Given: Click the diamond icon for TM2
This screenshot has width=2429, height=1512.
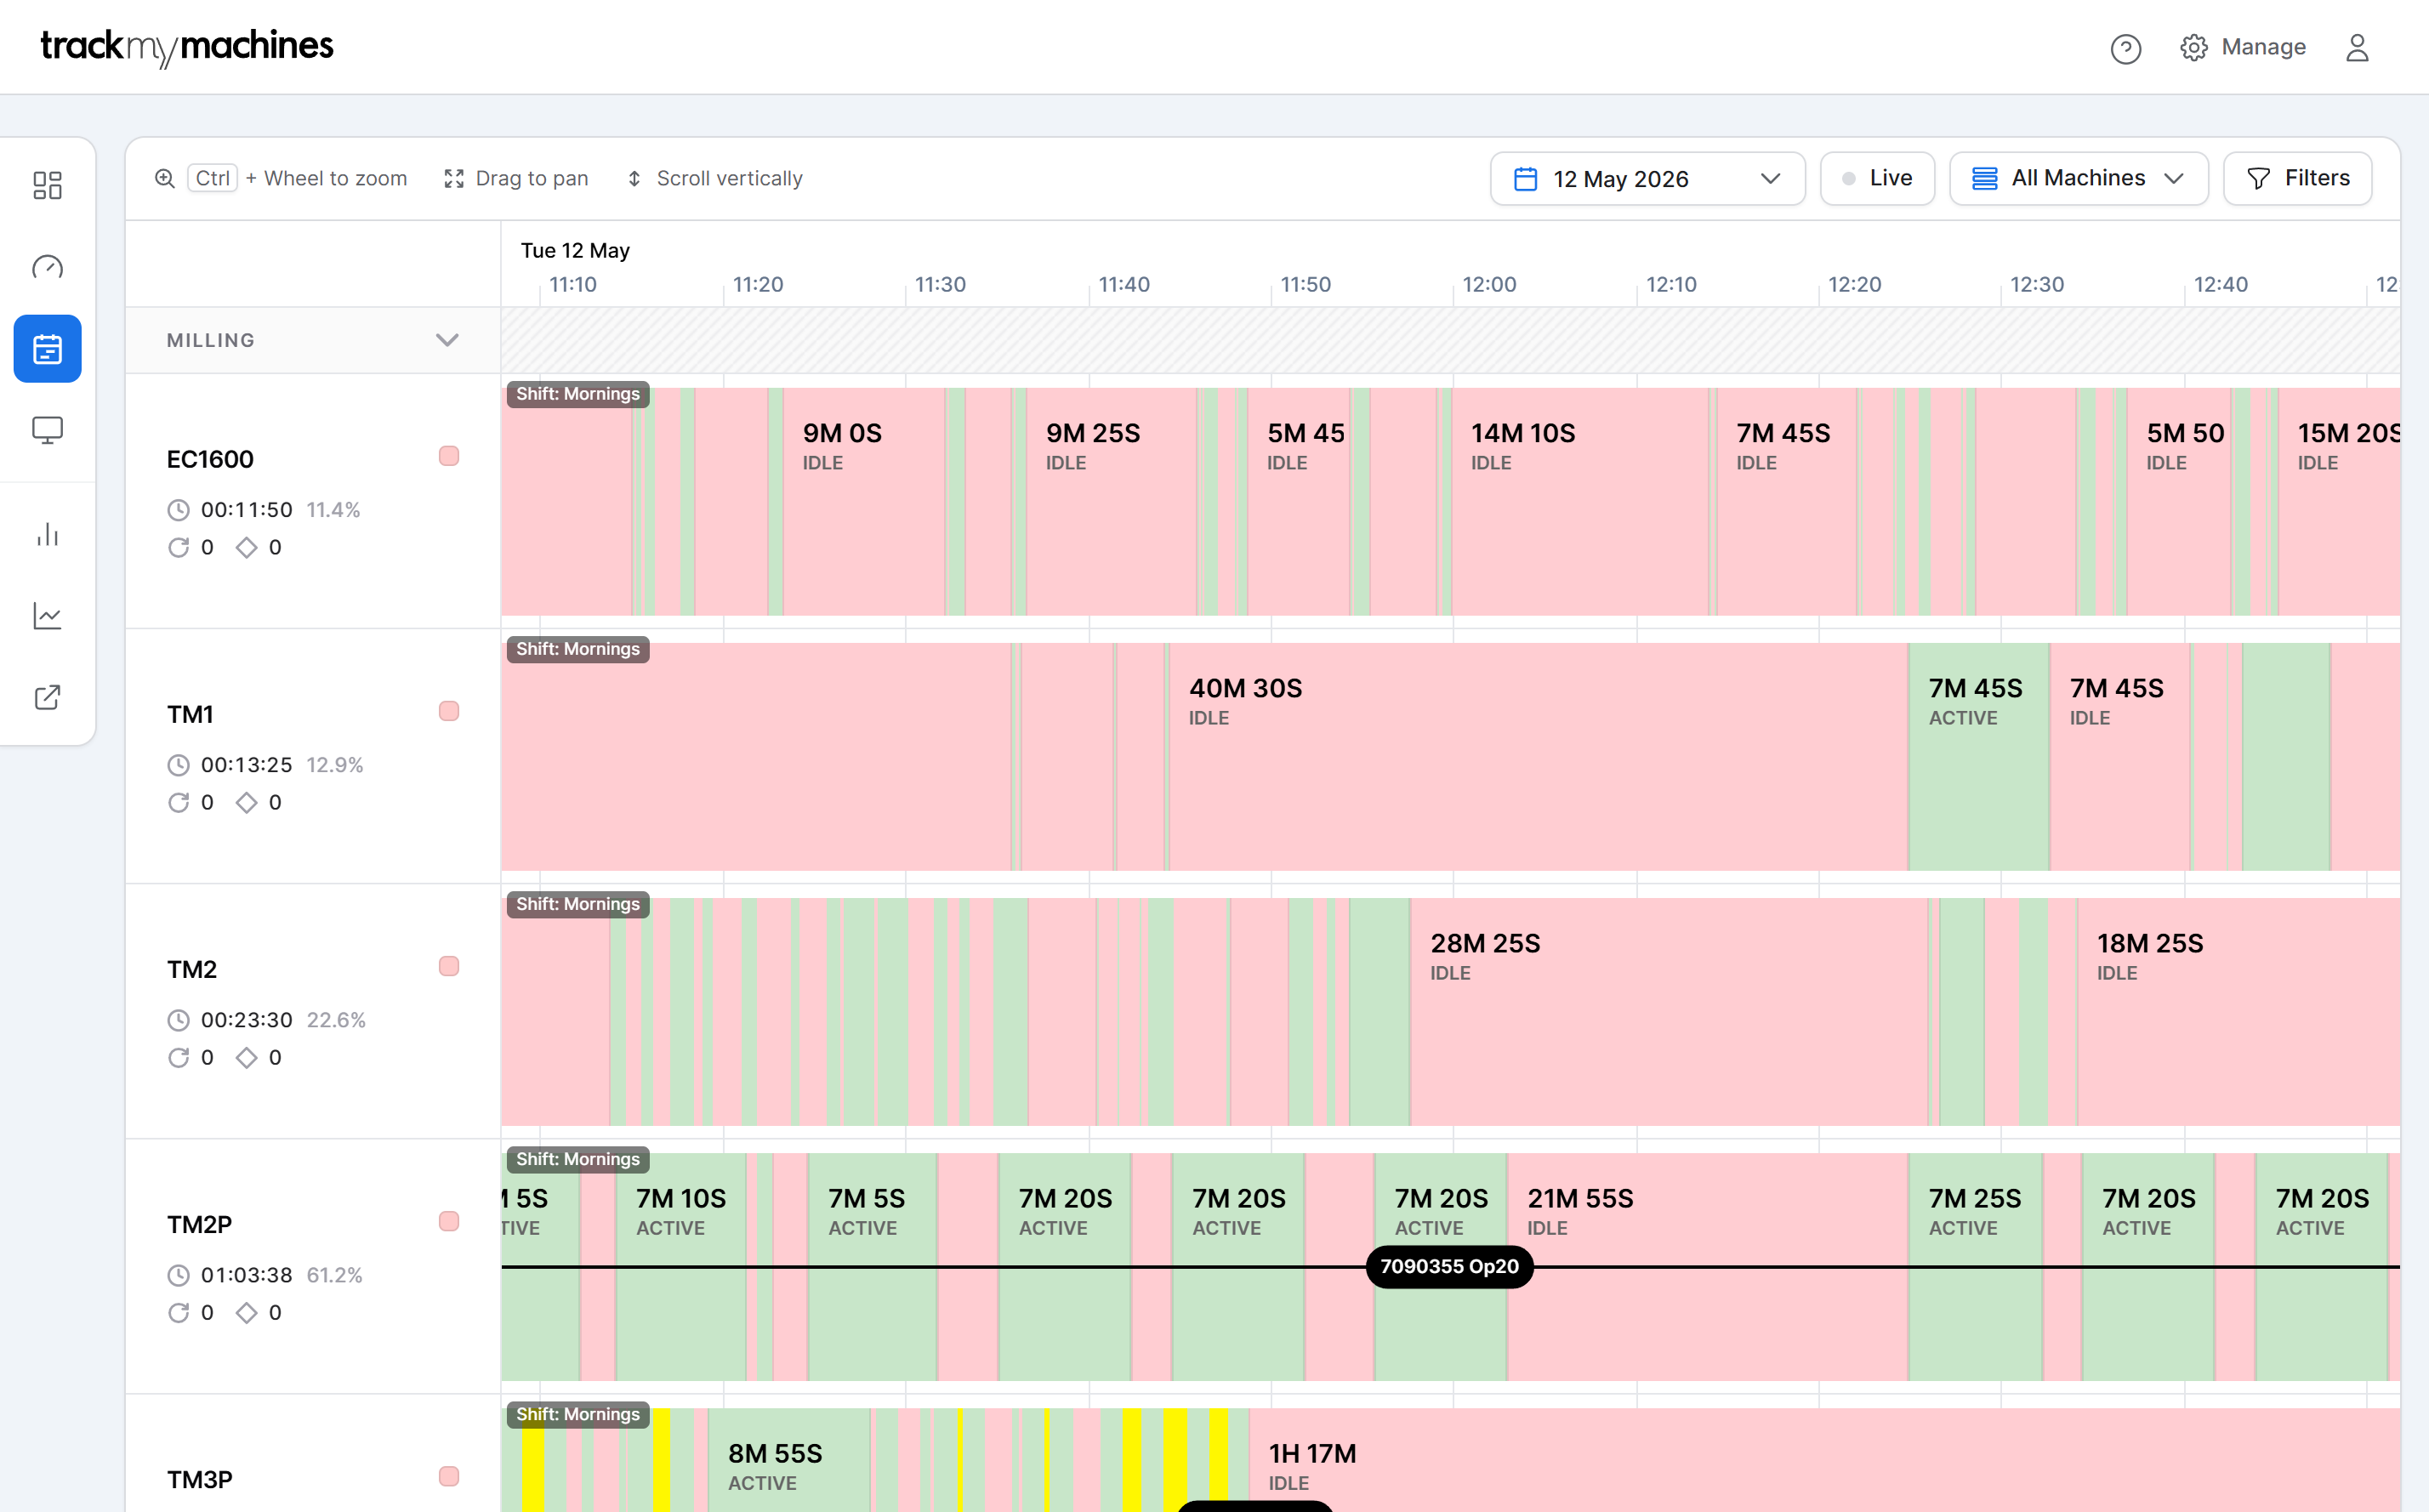Looking at the screenshot, I should (246, 1057).
